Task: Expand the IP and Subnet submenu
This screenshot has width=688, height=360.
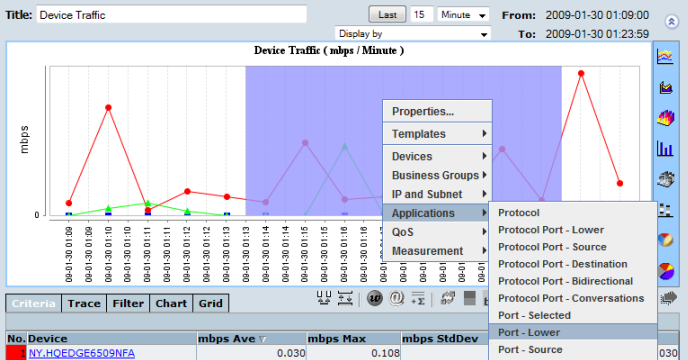Action: click(437, 194)
